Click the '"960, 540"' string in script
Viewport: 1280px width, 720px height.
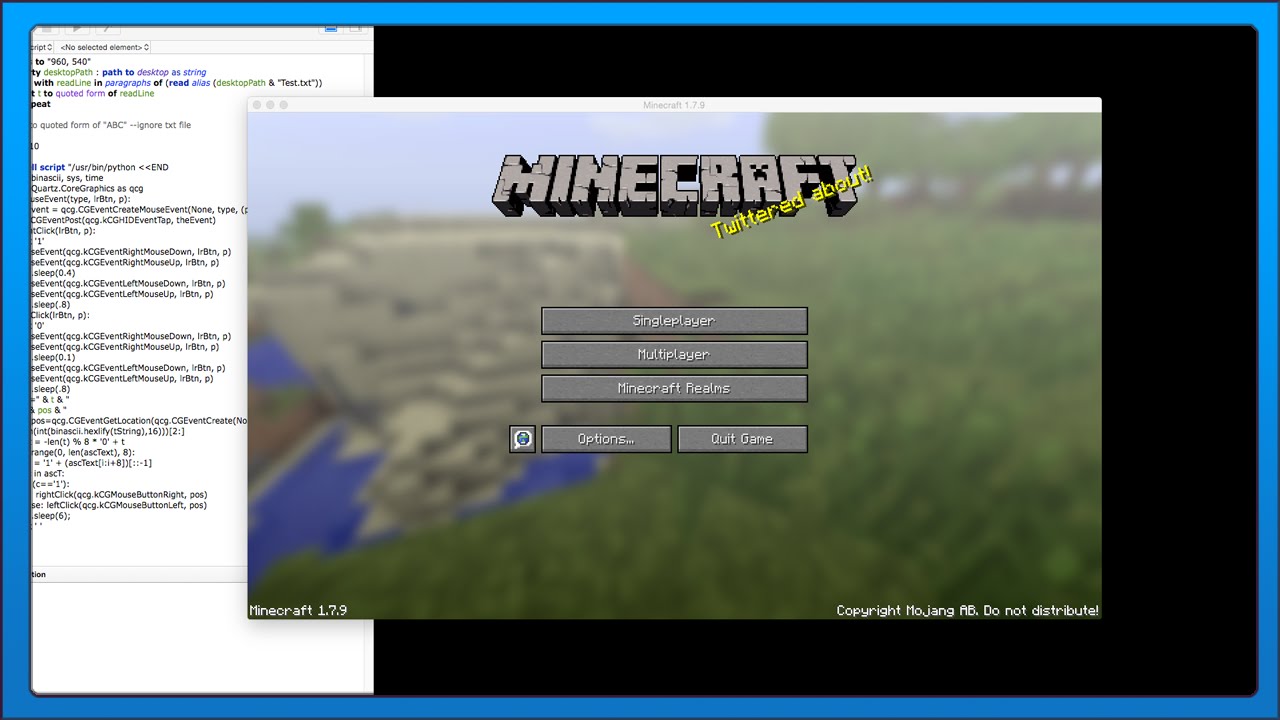pyautogui.click(x=69, y=62)
